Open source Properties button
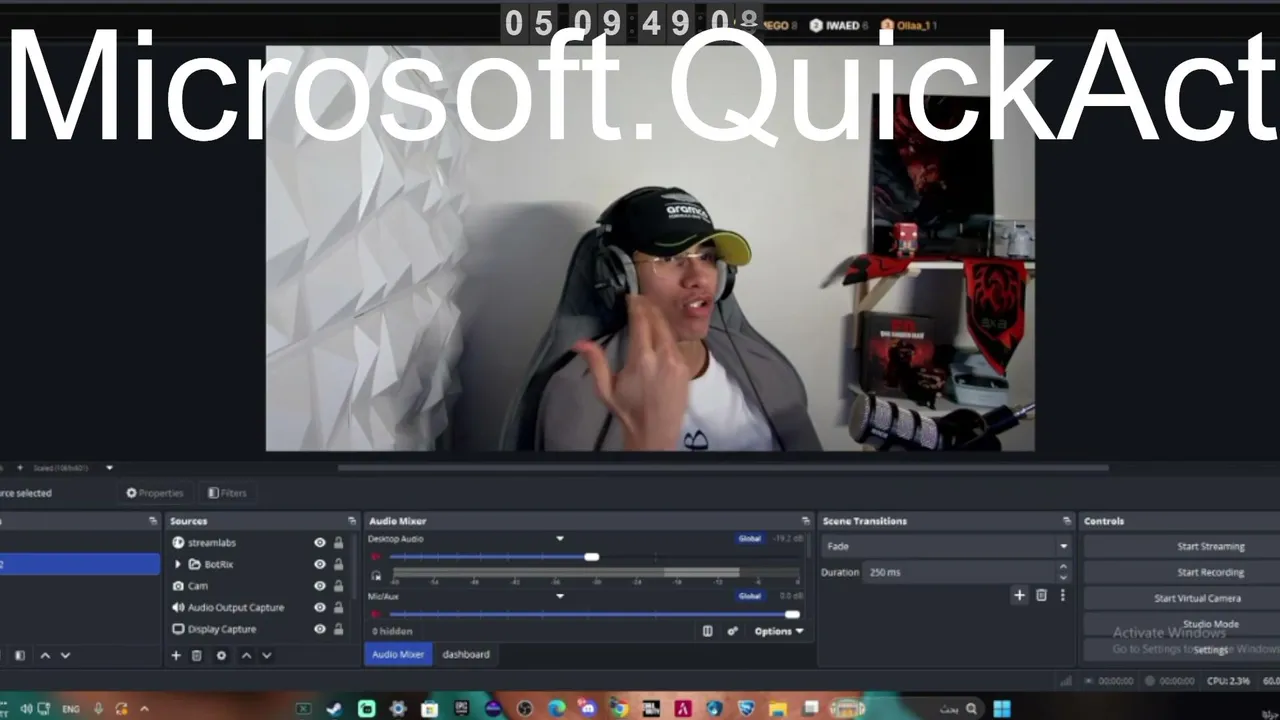 coord(155,493)
